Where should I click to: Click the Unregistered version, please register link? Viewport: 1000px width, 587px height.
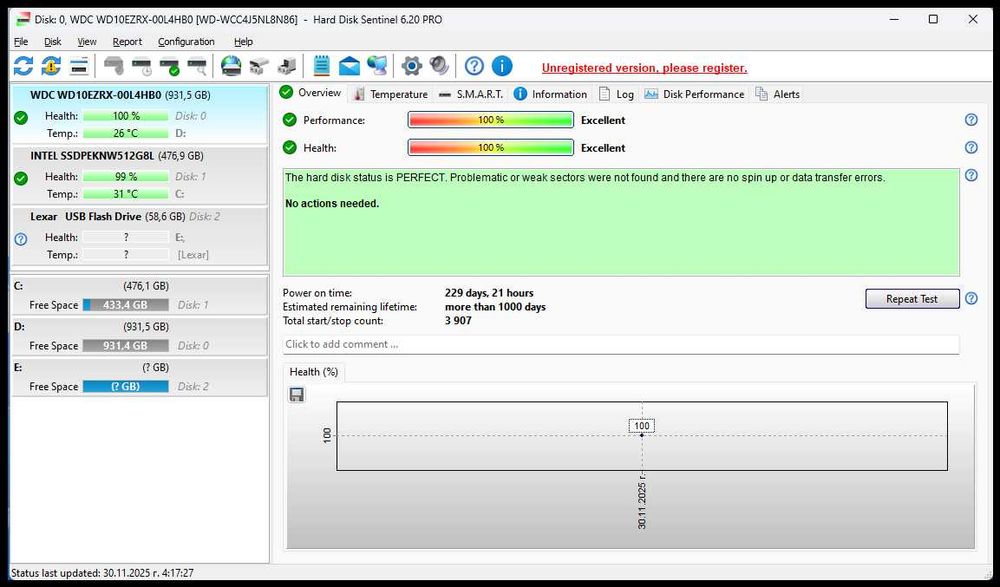(x=644, y=68)
